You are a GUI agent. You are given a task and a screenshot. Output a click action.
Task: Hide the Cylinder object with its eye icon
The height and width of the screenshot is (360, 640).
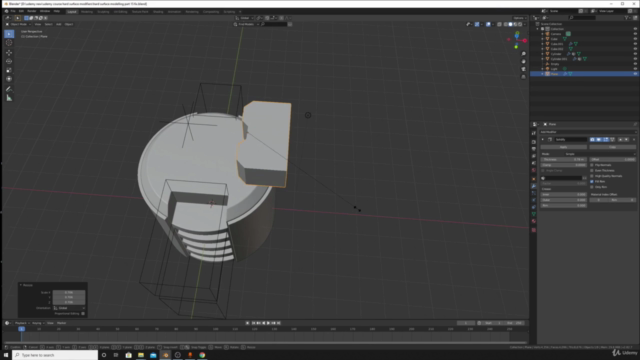pyautogui.click(x=635, y=54)
